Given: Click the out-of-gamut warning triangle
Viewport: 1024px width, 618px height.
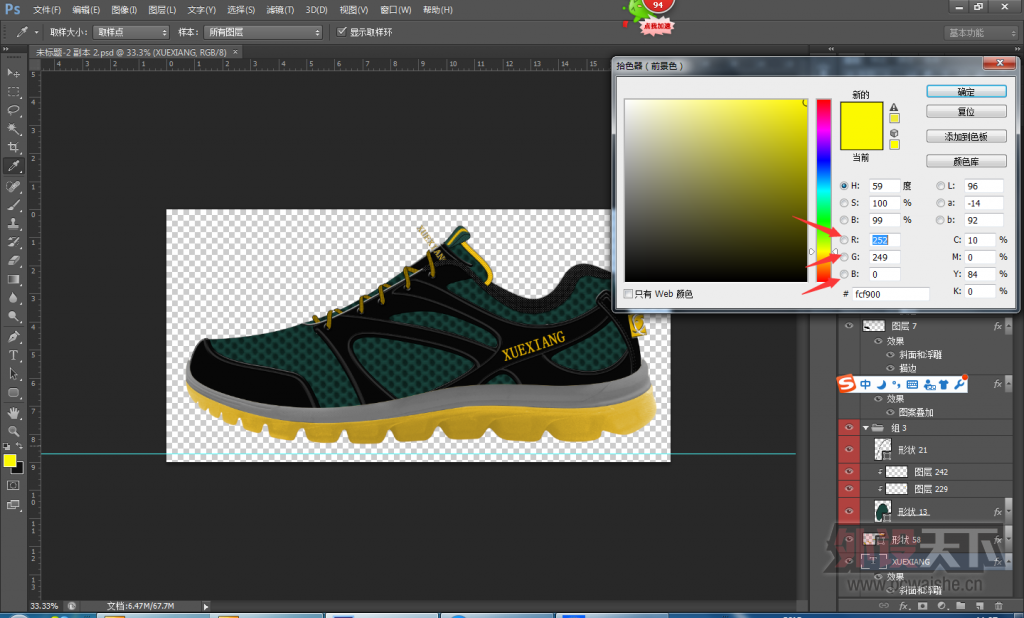Looking at the screenshot, I should pyautogui.click(x=894, y=107).
